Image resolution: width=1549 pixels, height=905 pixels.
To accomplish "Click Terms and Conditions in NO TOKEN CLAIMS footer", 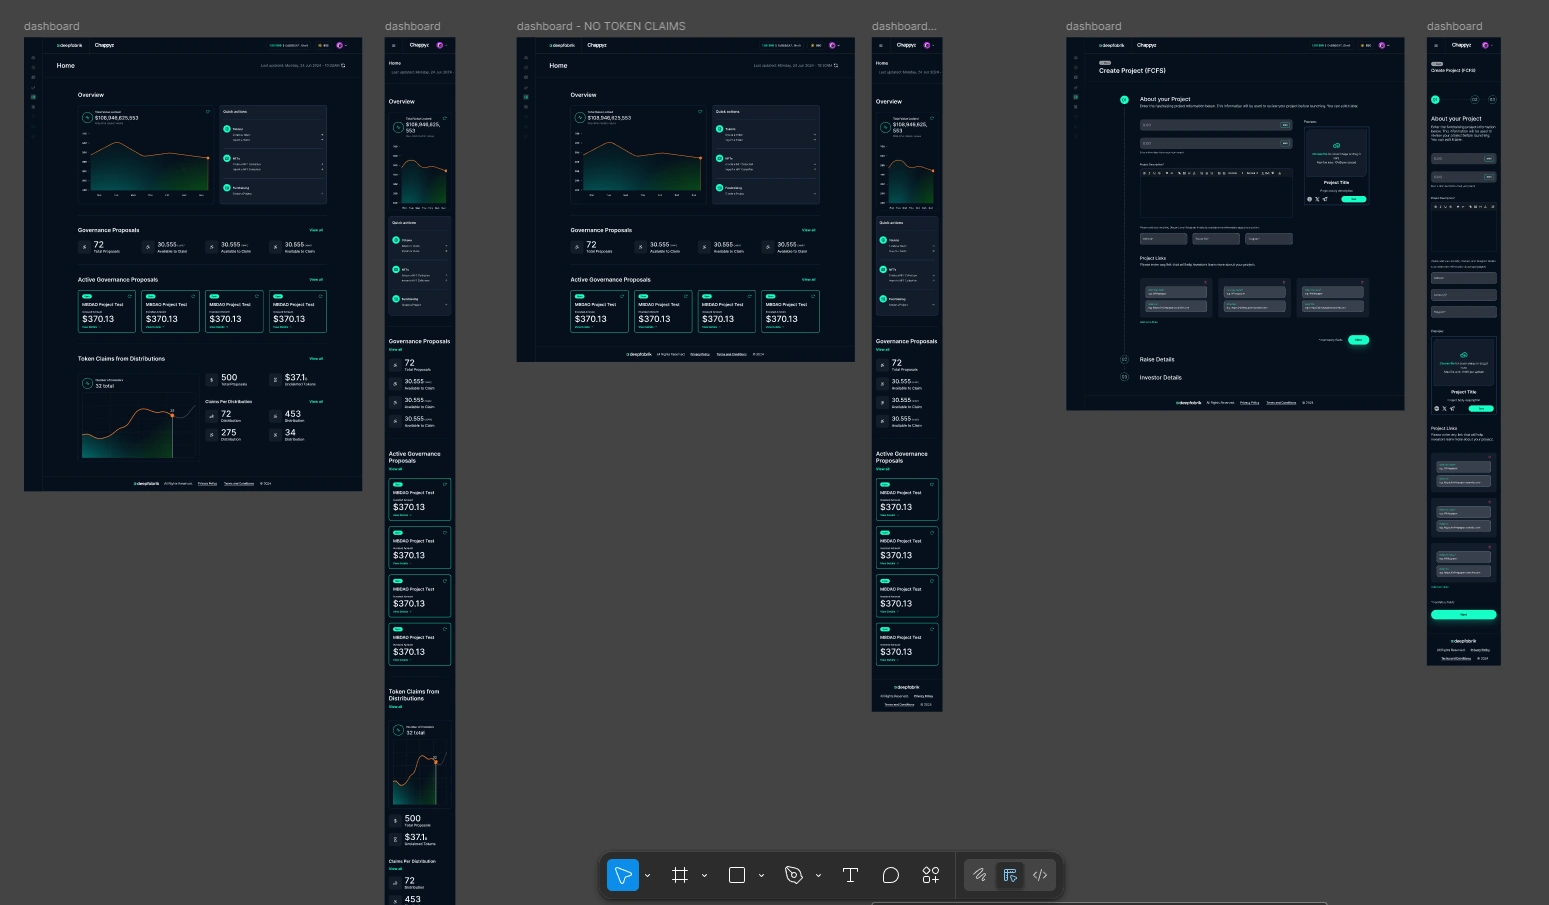I will point(732,354).
